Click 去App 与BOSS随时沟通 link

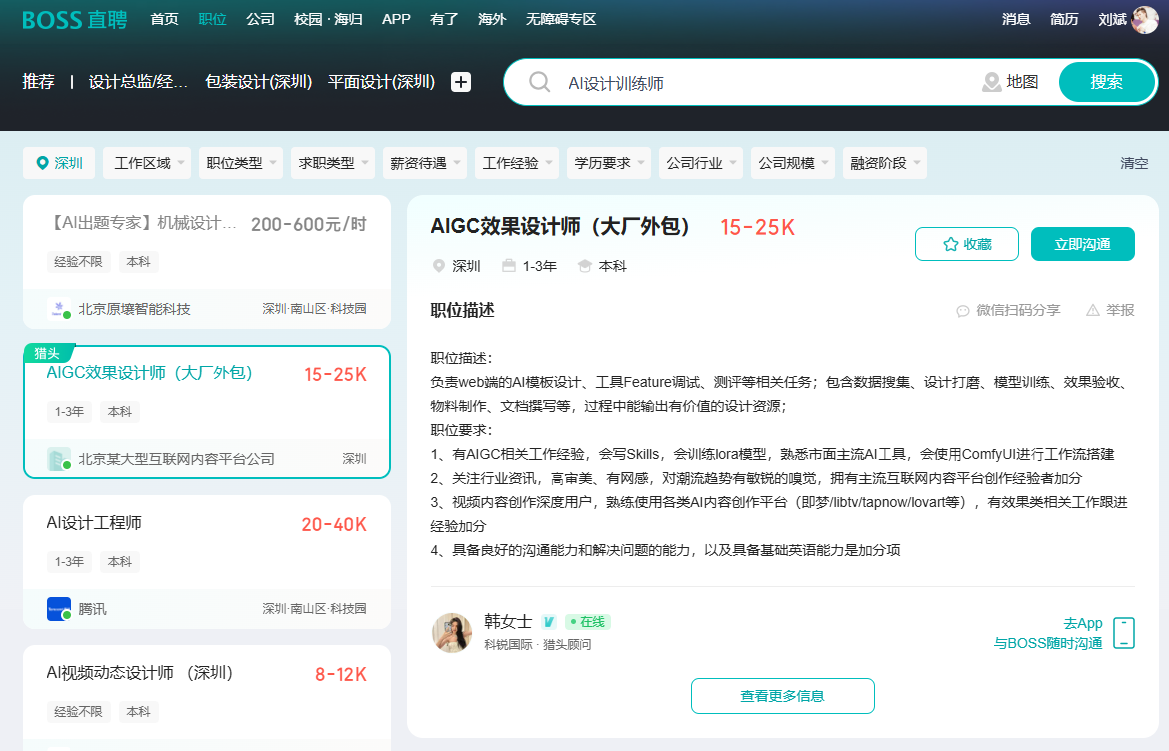pos(1047,632)
